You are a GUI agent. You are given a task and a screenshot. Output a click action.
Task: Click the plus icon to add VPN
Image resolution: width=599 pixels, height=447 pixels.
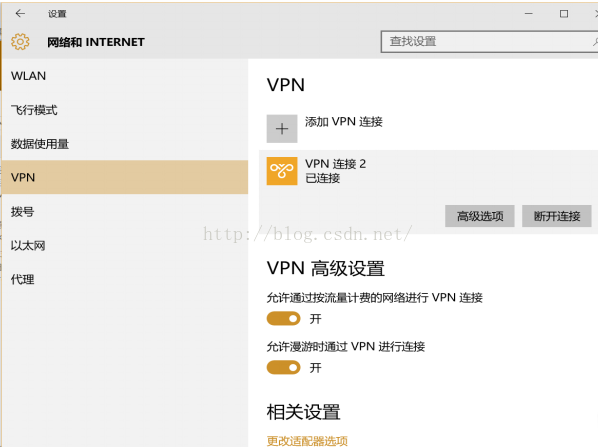[282, 129]
